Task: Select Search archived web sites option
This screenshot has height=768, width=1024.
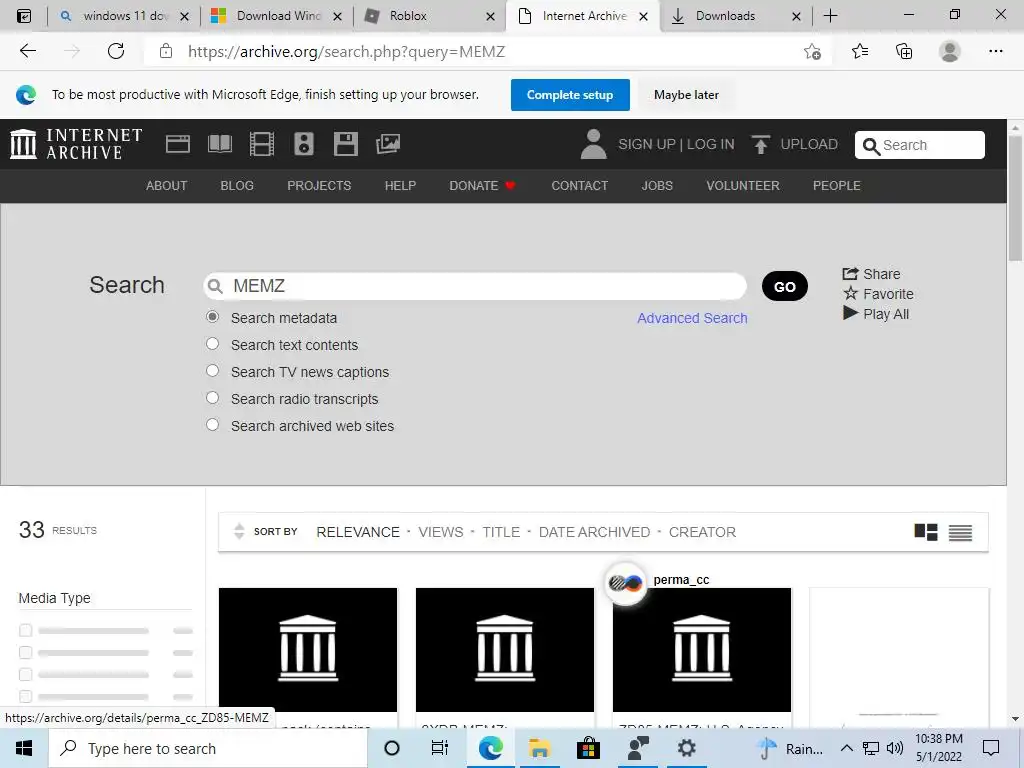Action: (212, 424)
